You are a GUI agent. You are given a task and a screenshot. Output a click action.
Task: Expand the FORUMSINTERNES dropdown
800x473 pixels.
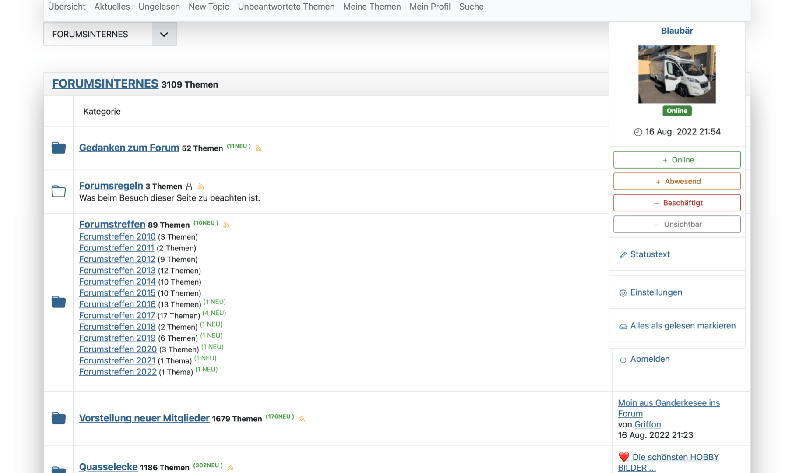(x=165, y=34)
